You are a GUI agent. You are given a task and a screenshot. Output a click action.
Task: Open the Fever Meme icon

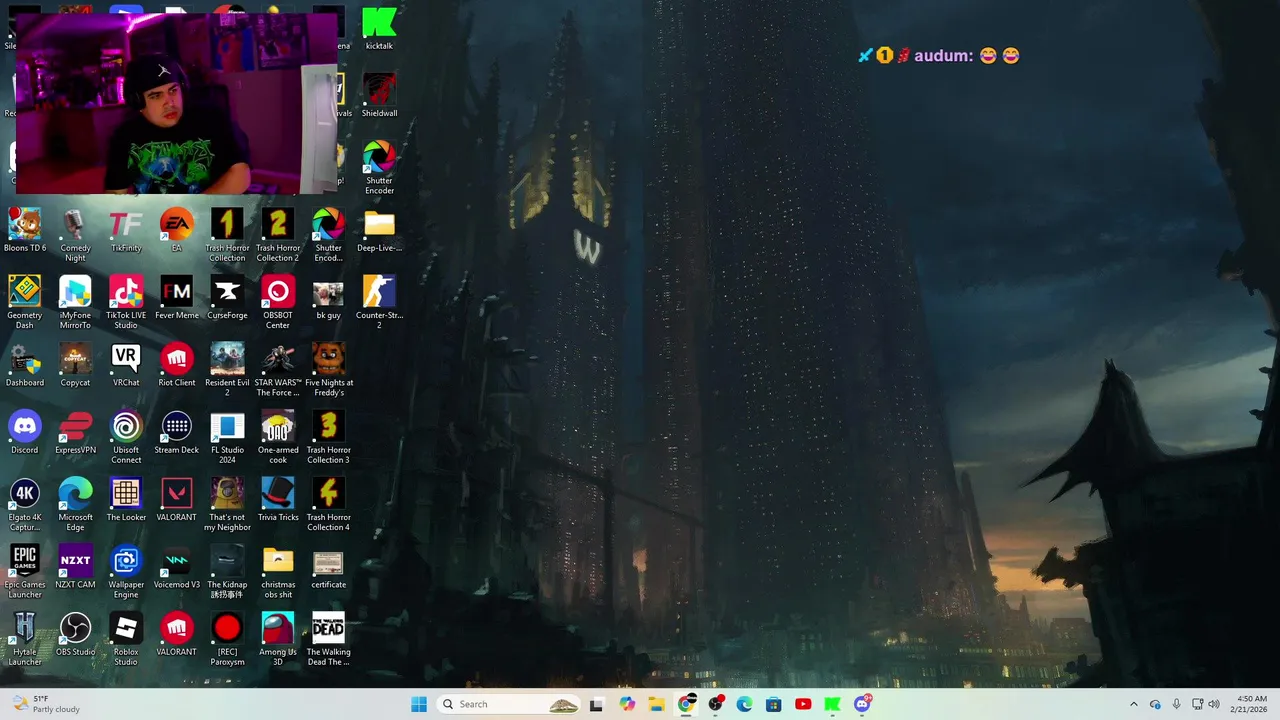tap(177, 298)
